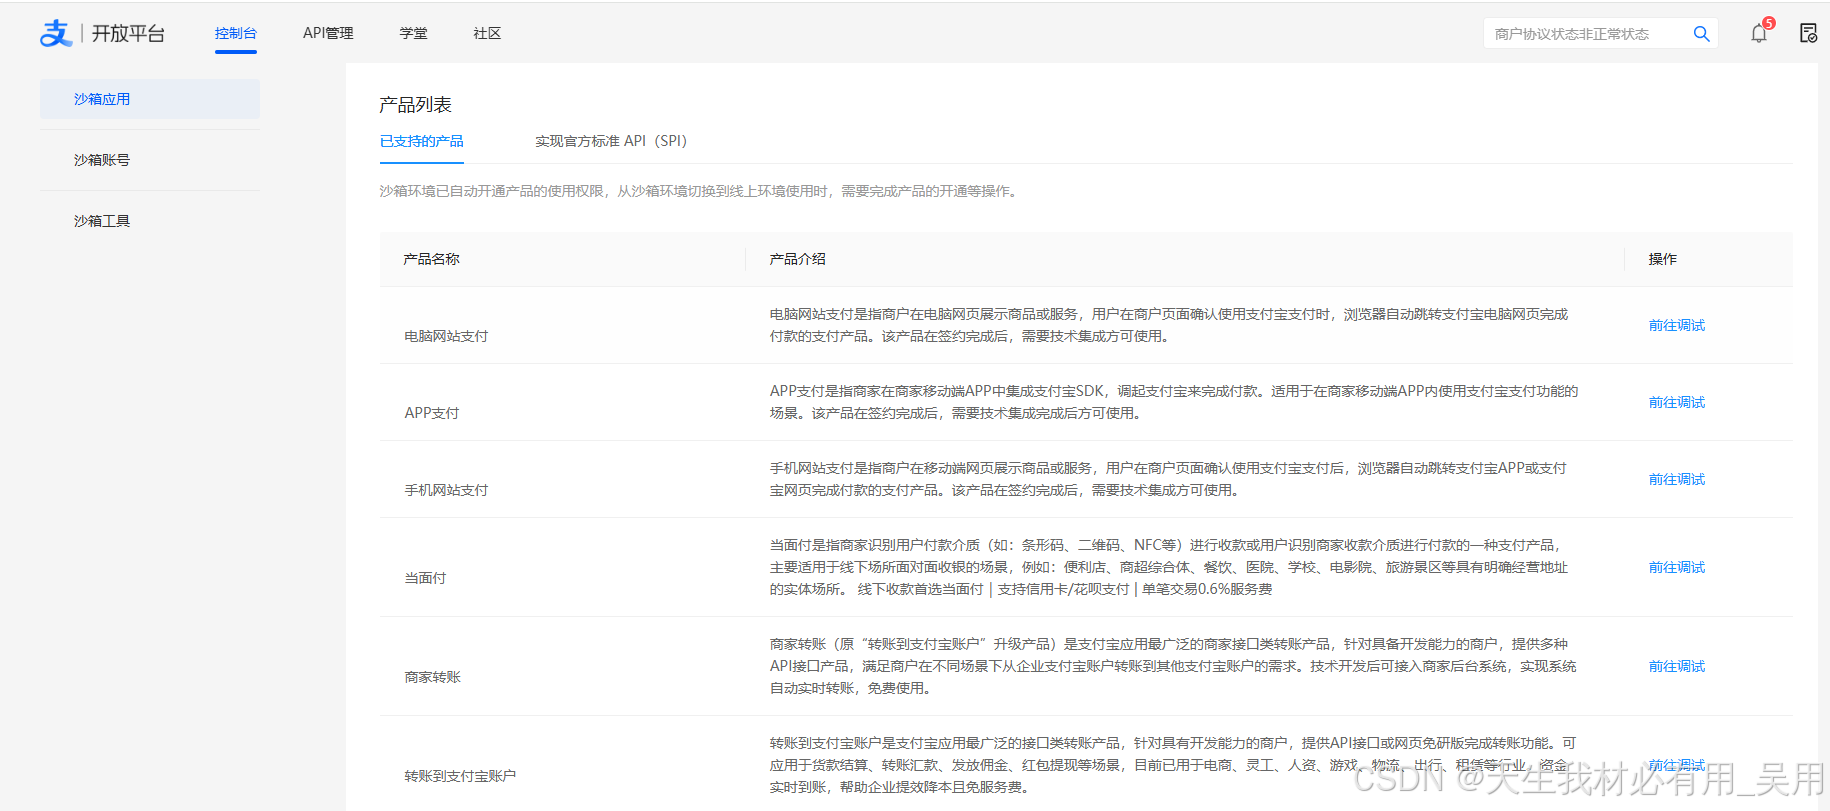Viewport: 1830px width, 811px height.
Task: Open the 社区 menu
Action: point(487,33)
